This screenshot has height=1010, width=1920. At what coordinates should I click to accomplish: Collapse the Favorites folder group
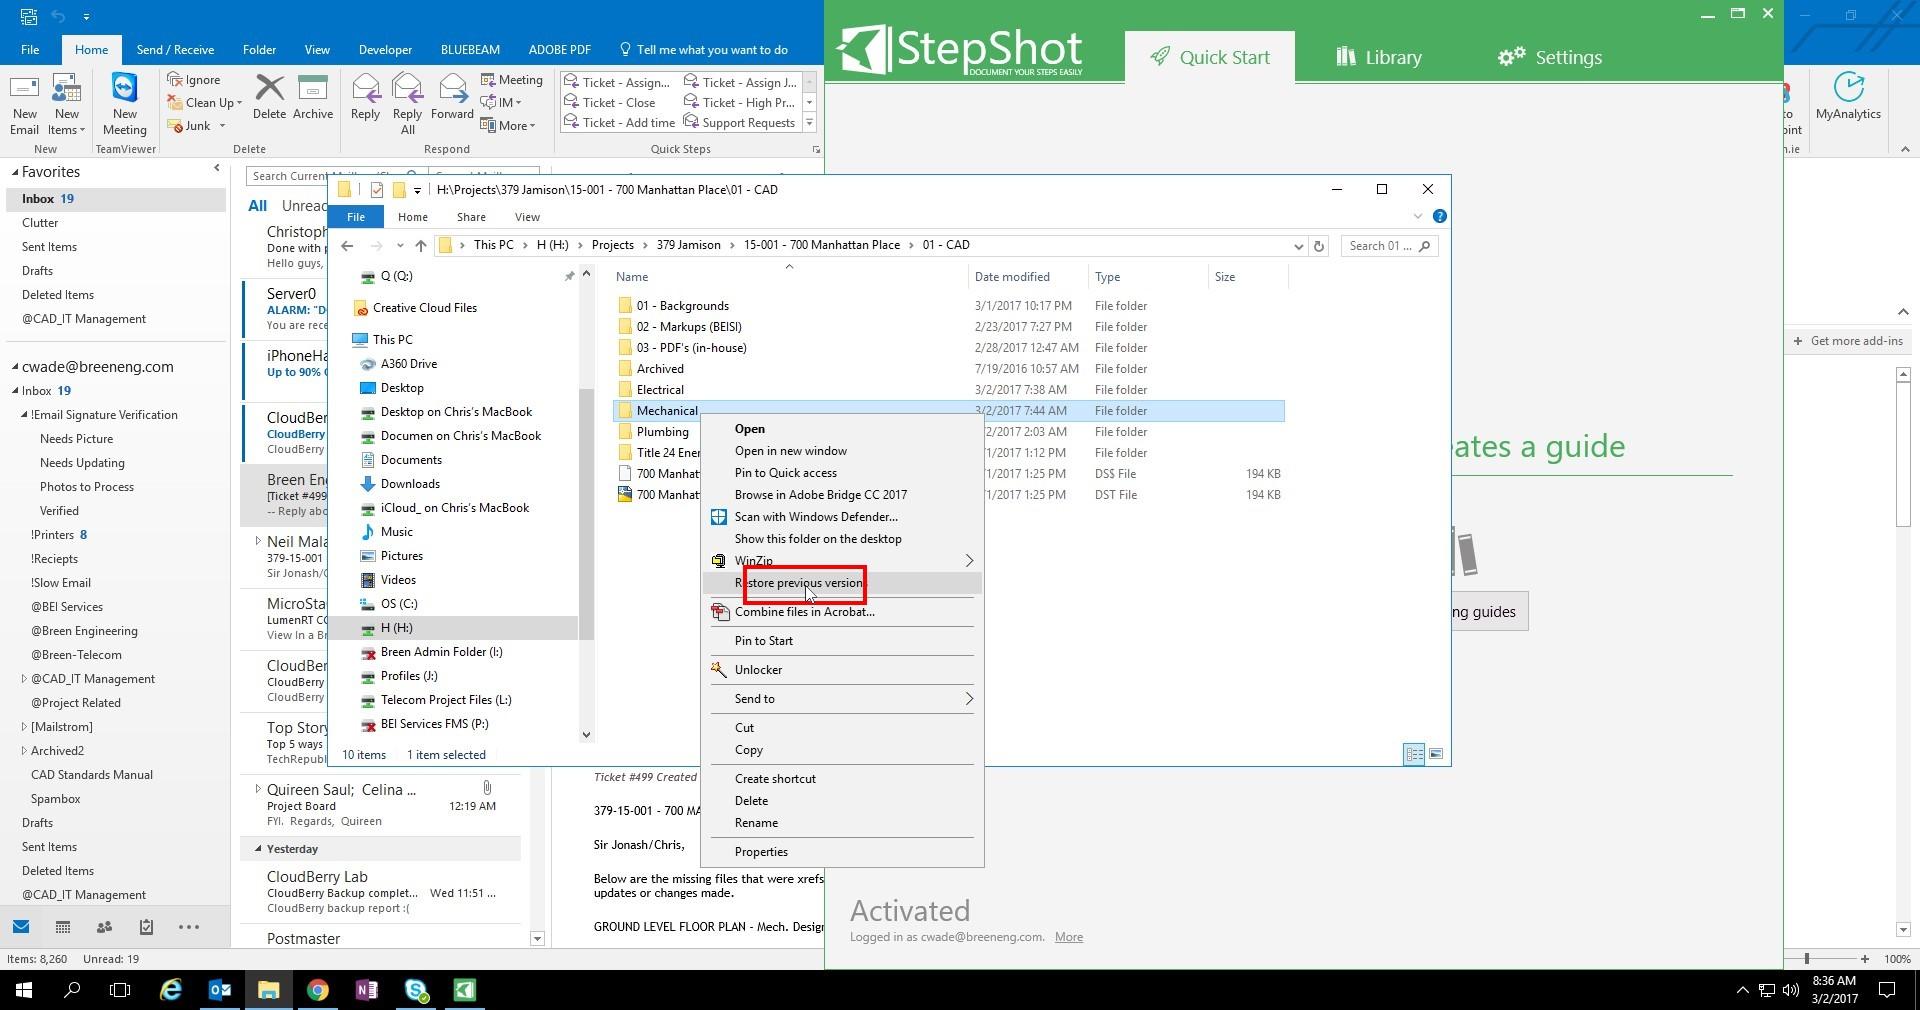[15, 173]
